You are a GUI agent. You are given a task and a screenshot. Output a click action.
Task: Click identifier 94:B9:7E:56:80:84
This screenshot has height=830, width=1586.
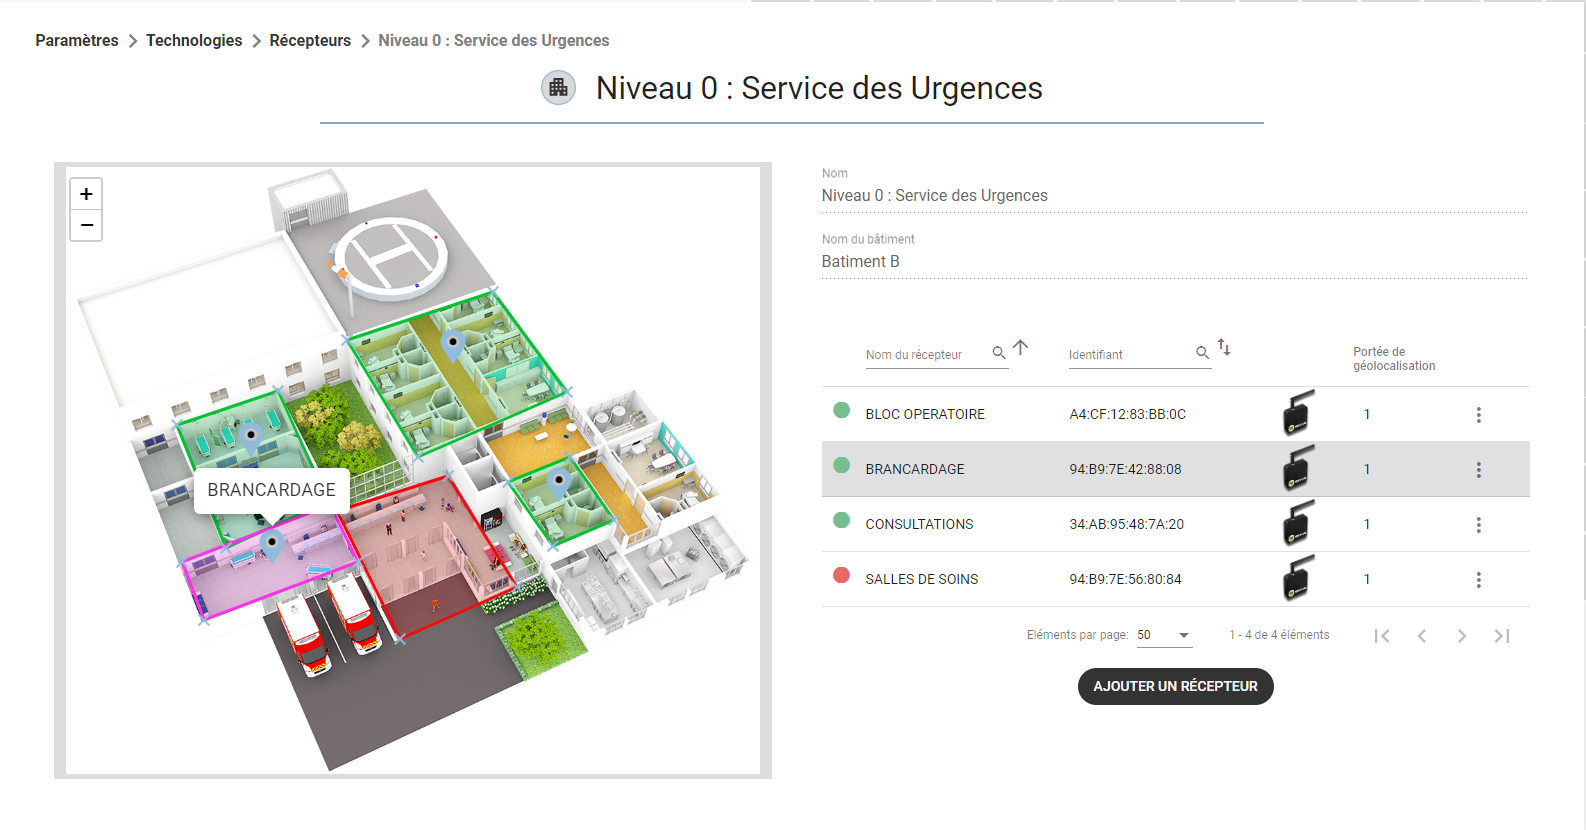(1125, 579)
